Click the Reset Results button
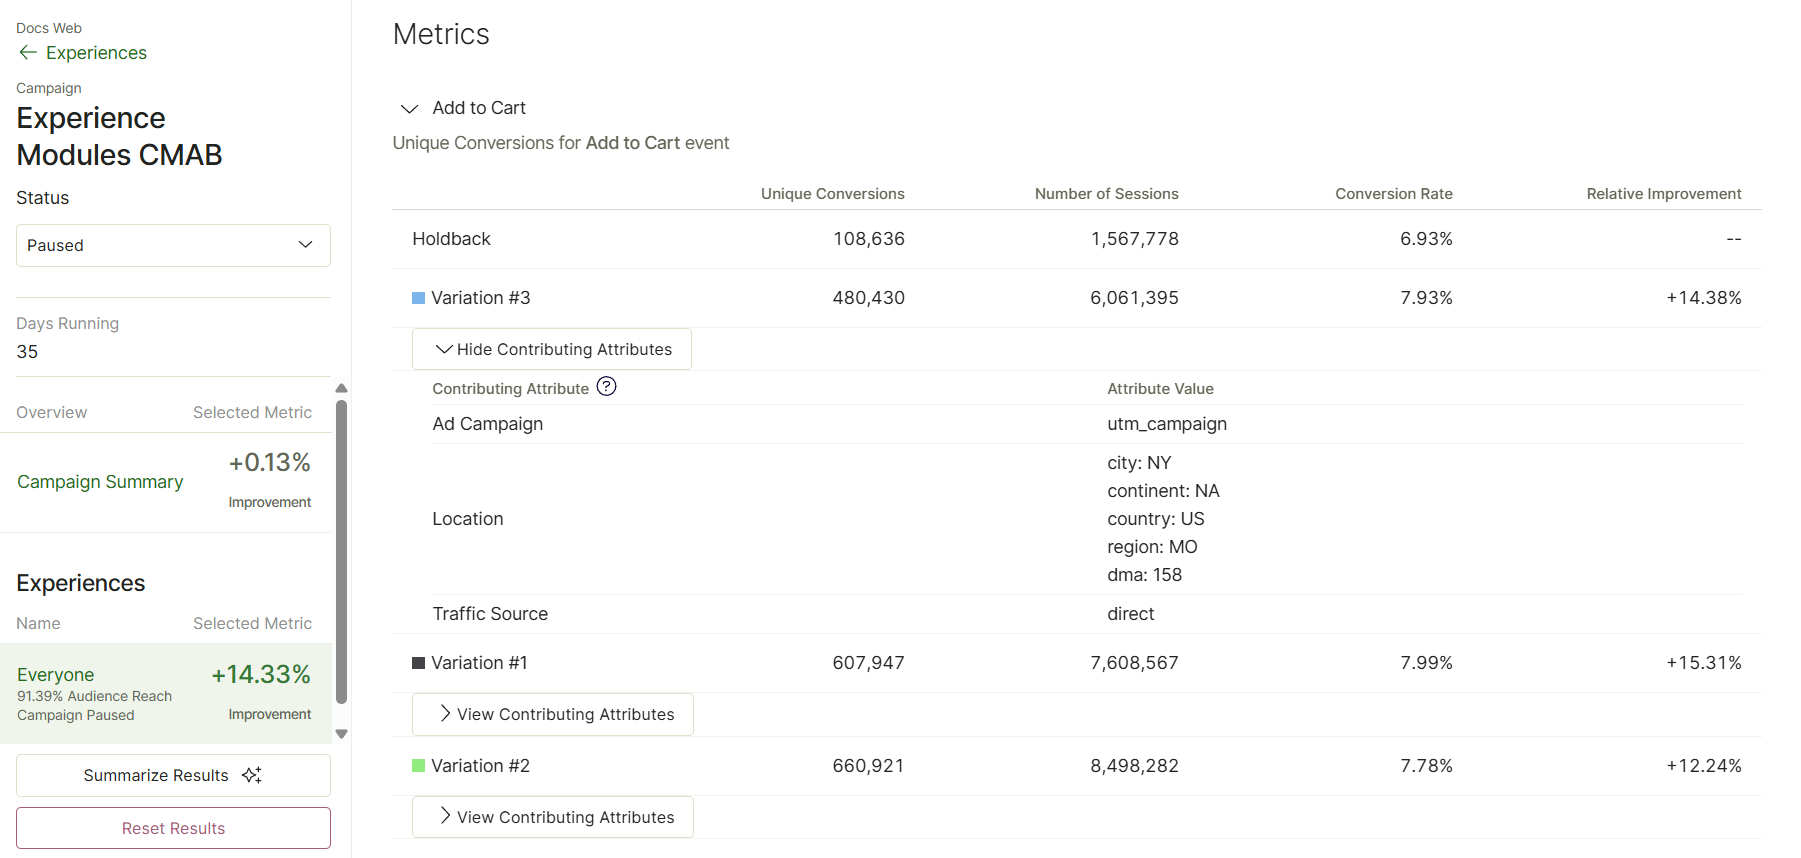 [x=173, y=828]
